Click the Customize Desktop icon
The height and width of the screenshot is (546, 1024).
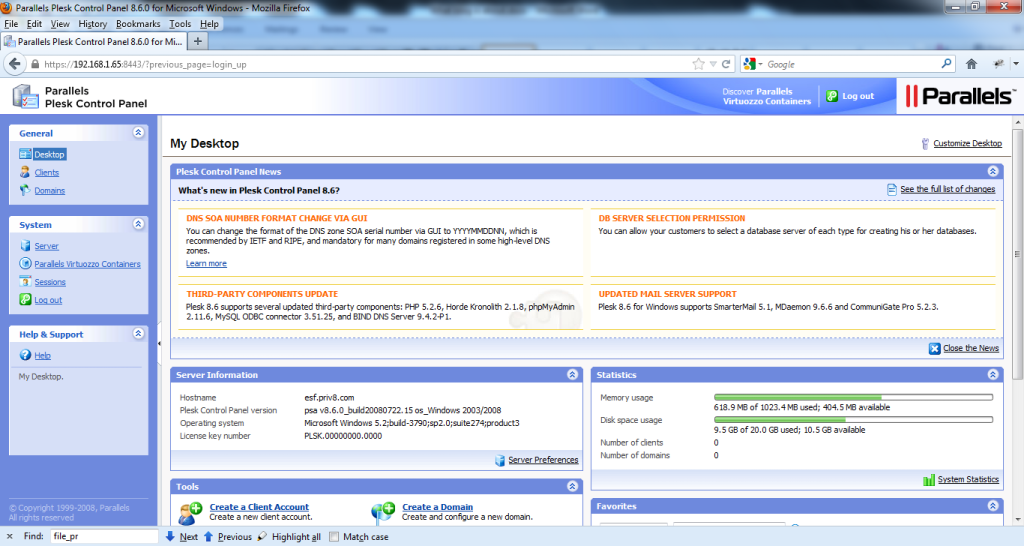coord(925,143)
